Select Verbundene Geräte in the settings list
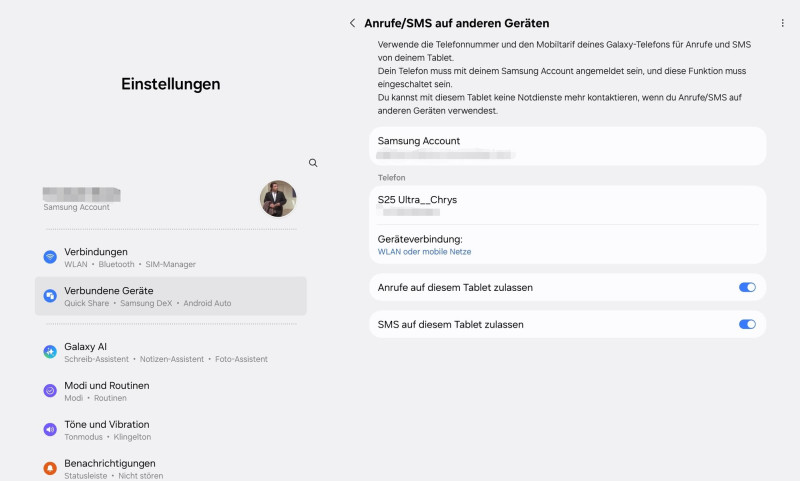Image resolution: width=800 pixels, height=481 pixels. tap(171, 296)
